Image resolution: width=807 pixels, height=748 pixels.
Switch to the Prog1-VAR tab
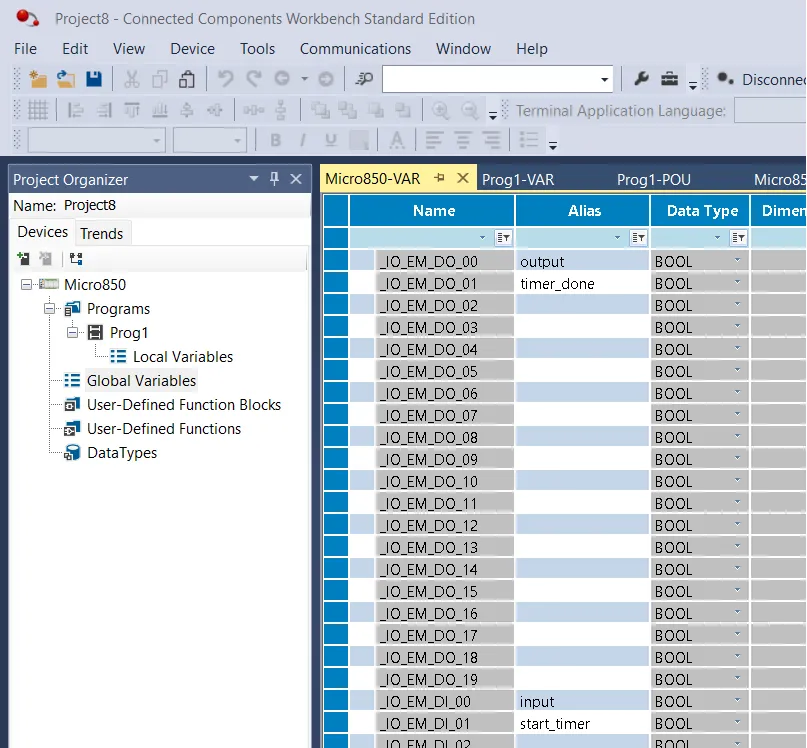point(518,180)
